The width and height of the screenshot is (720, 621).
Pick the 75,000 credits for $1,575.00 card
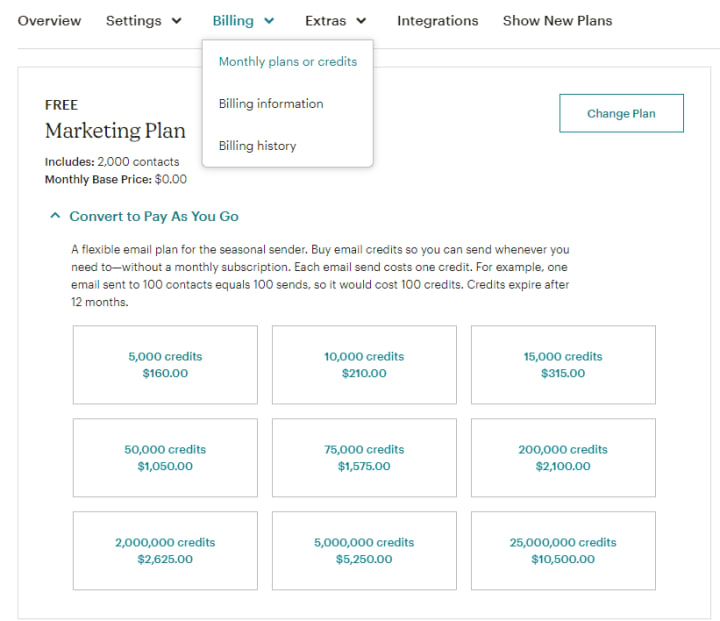point(364,458)
